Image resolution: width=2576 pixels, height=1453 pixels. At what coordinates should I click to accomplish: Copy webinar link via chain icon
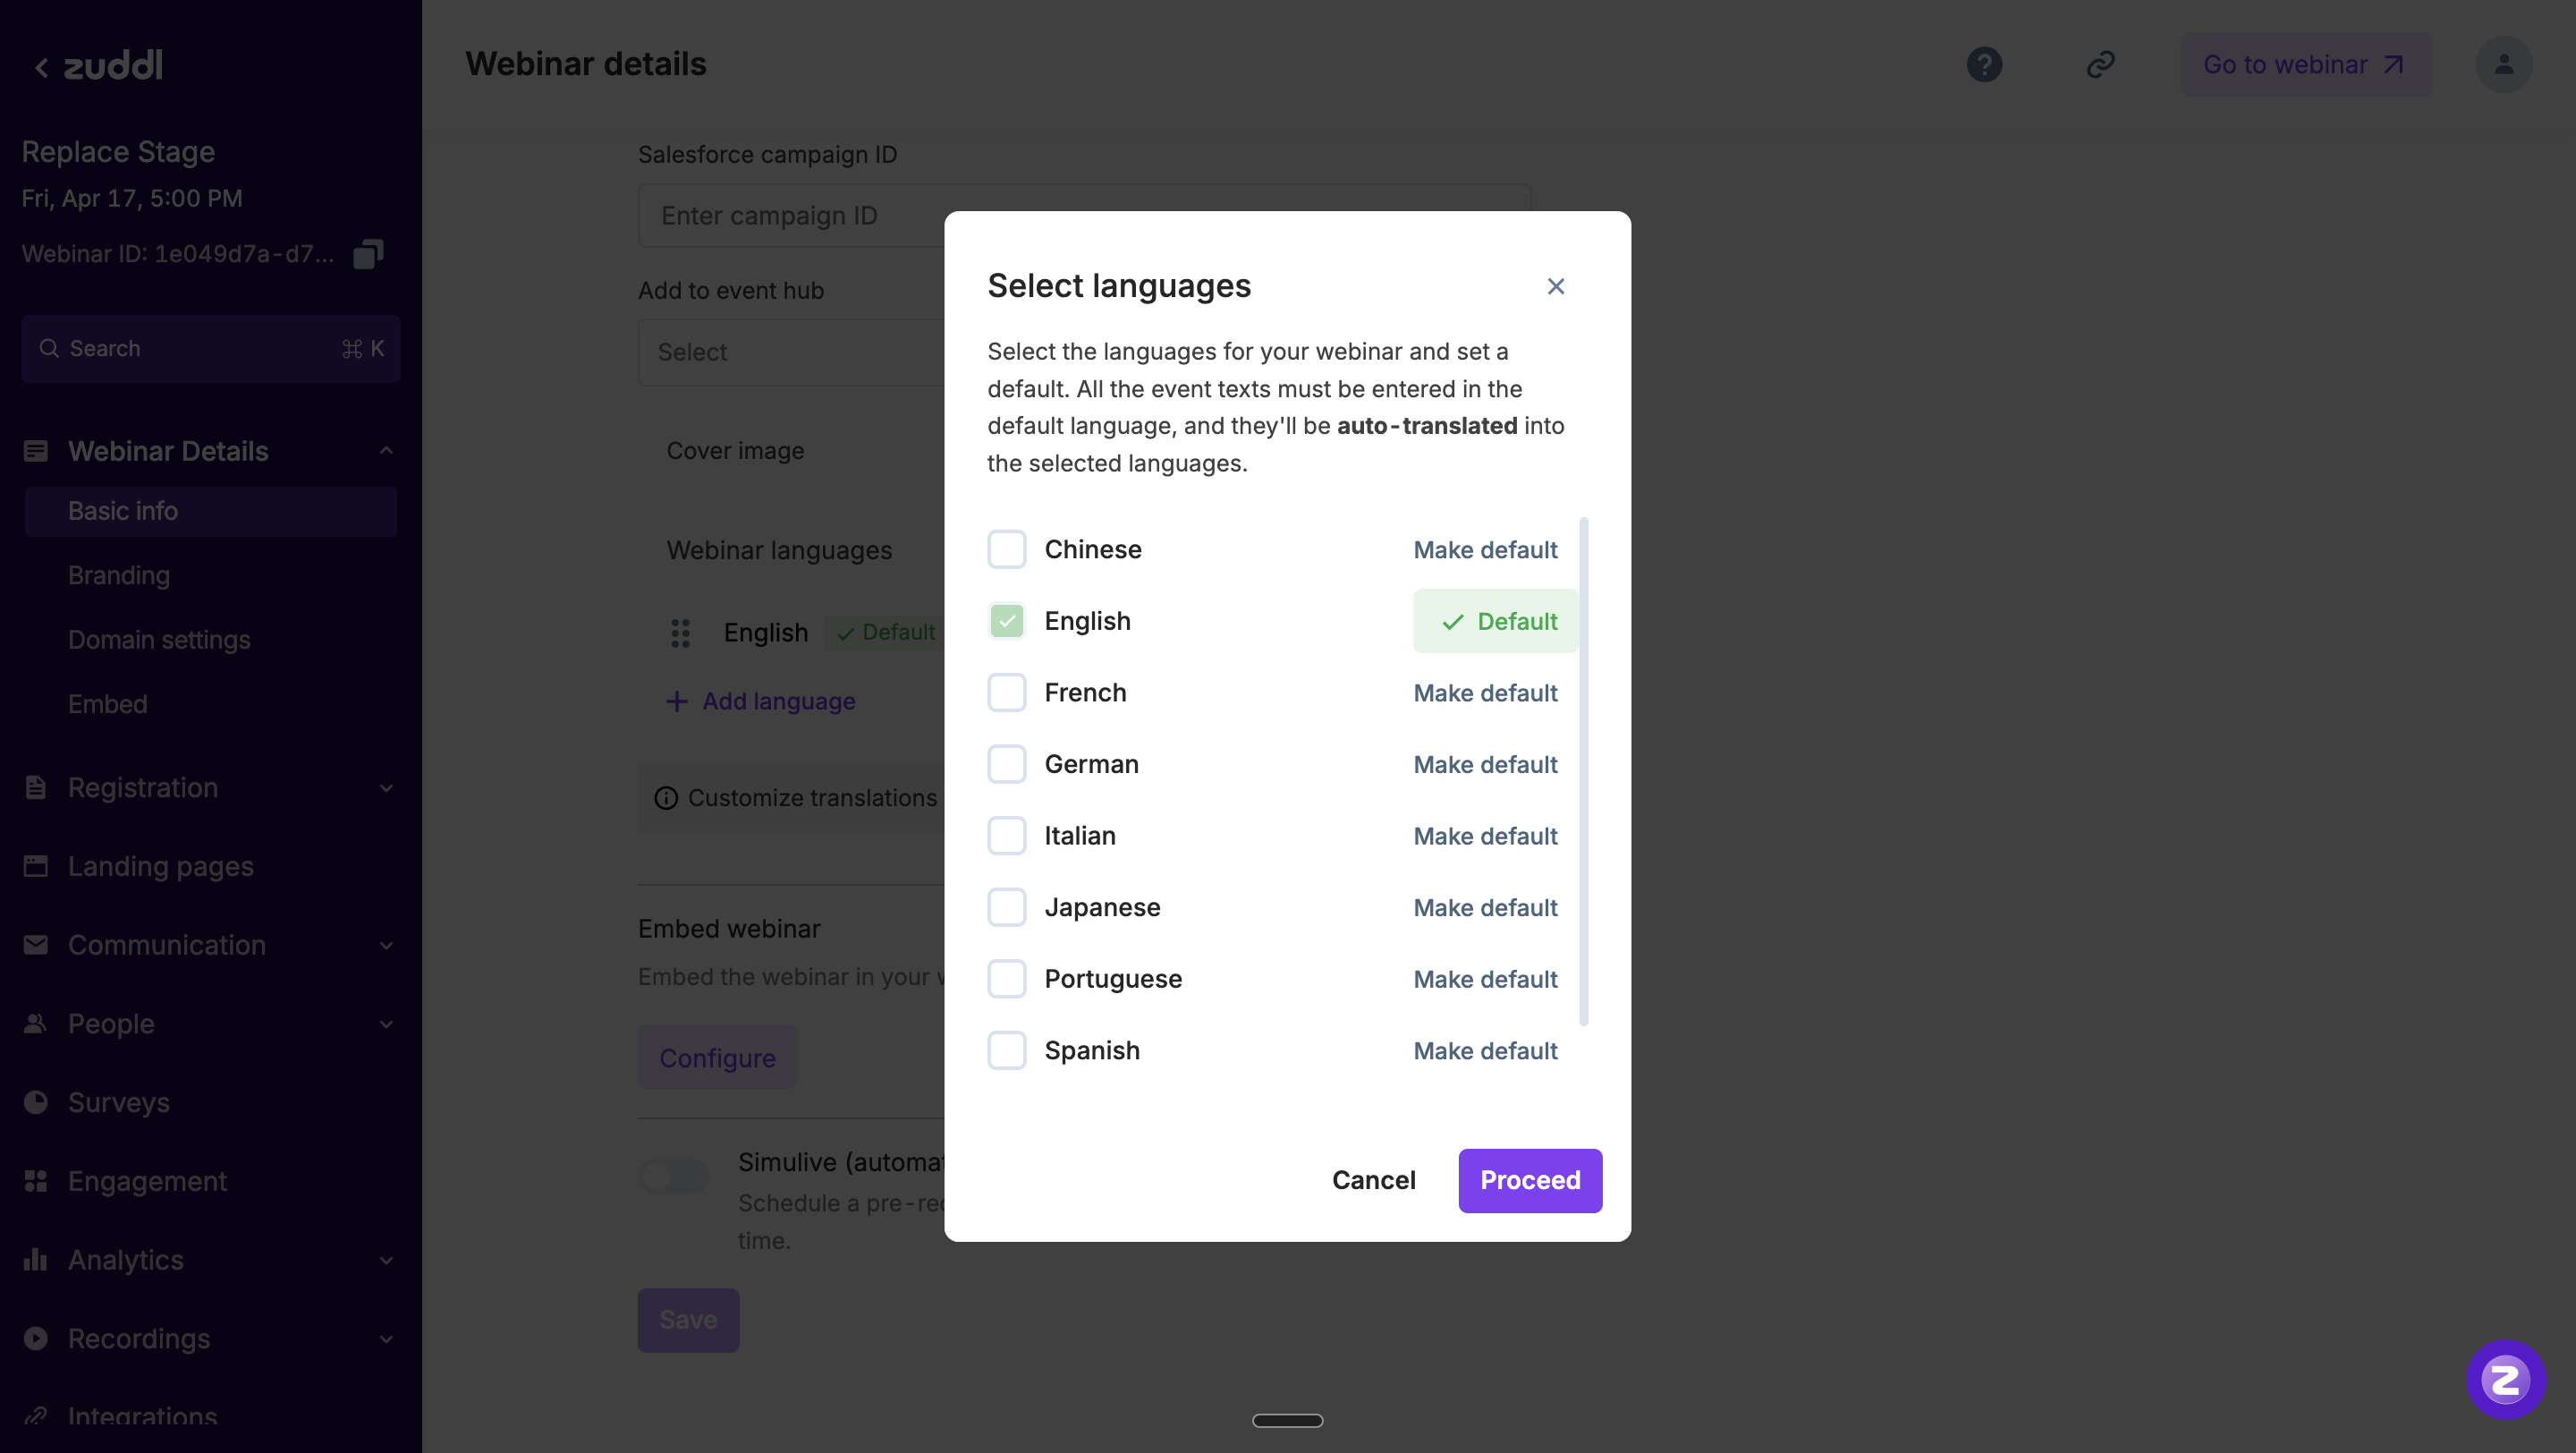pyautogui.click(x=2100, y=65)
